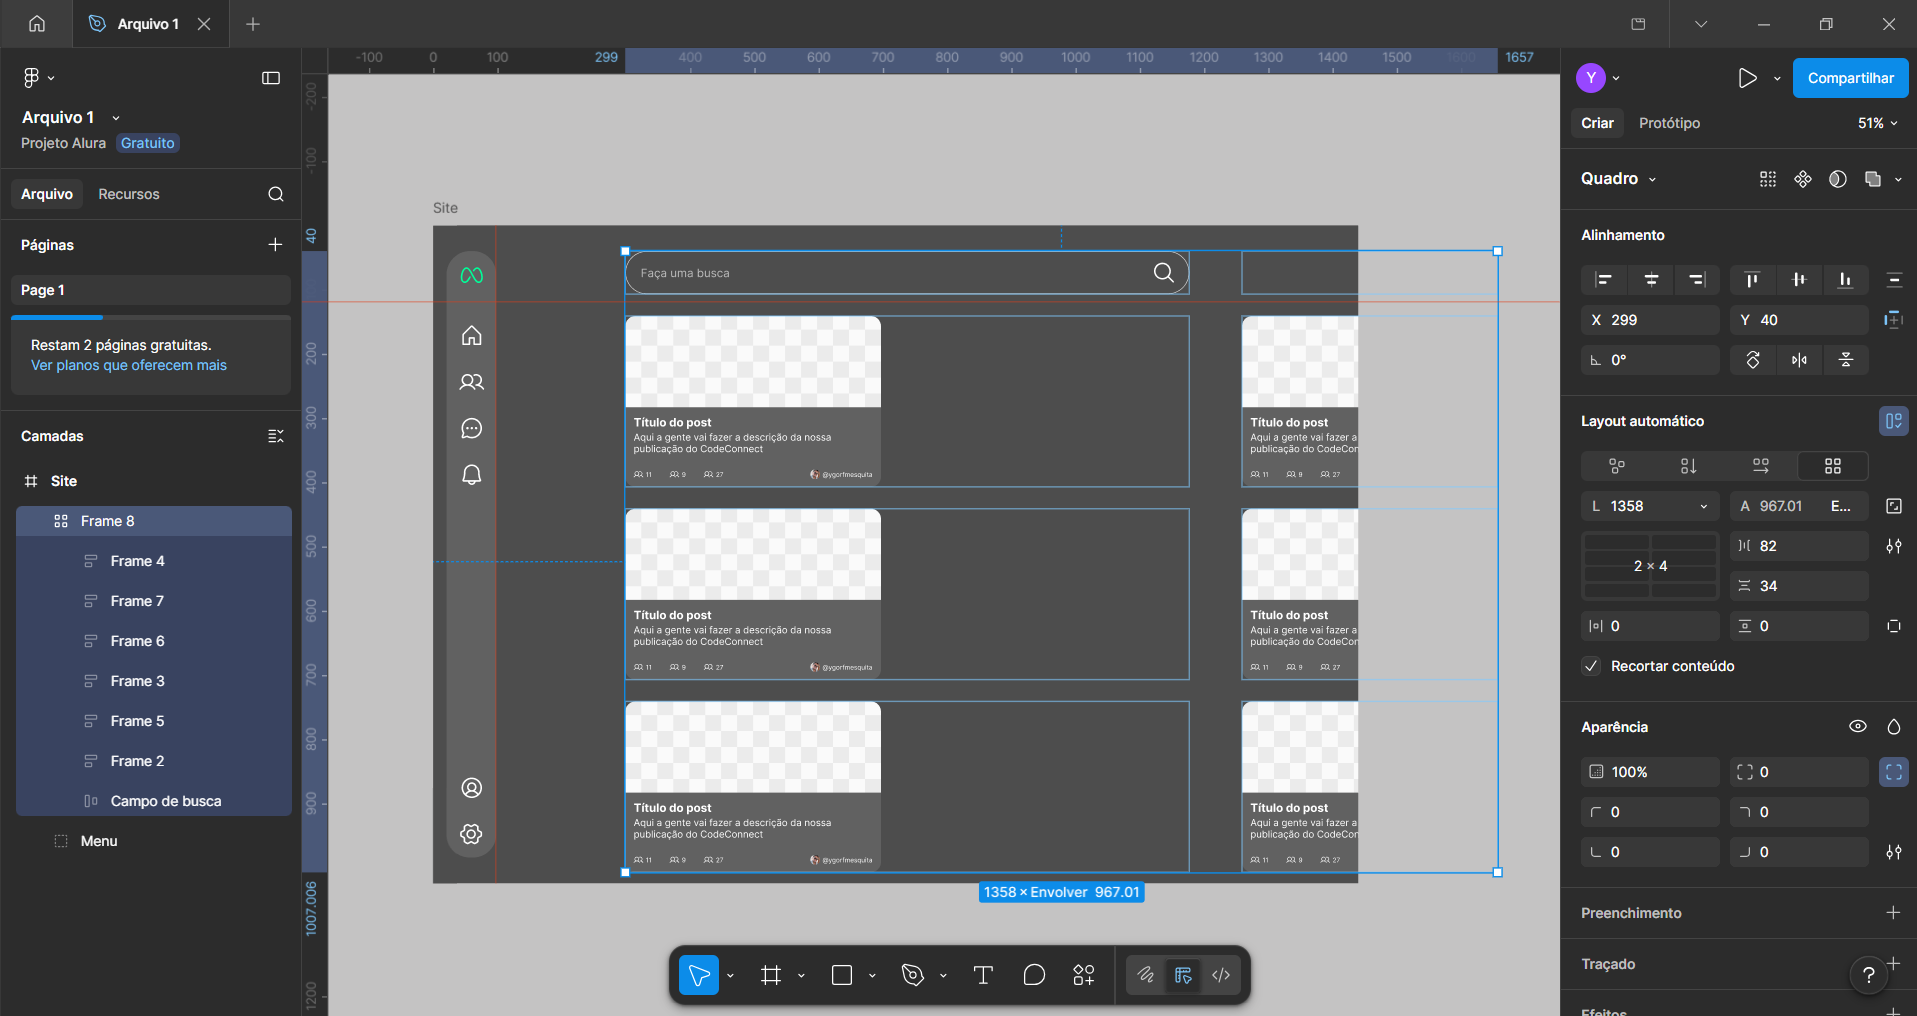Align bottom in Alinhamento section

(1845, 280)
